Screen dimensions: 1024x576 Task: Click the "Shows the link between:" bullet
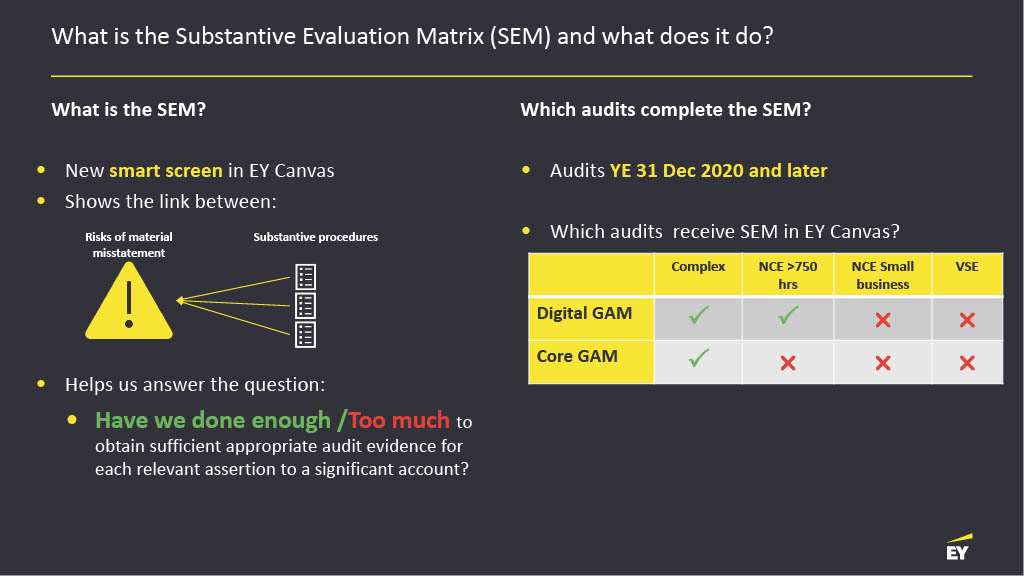(x=170, y=201)
